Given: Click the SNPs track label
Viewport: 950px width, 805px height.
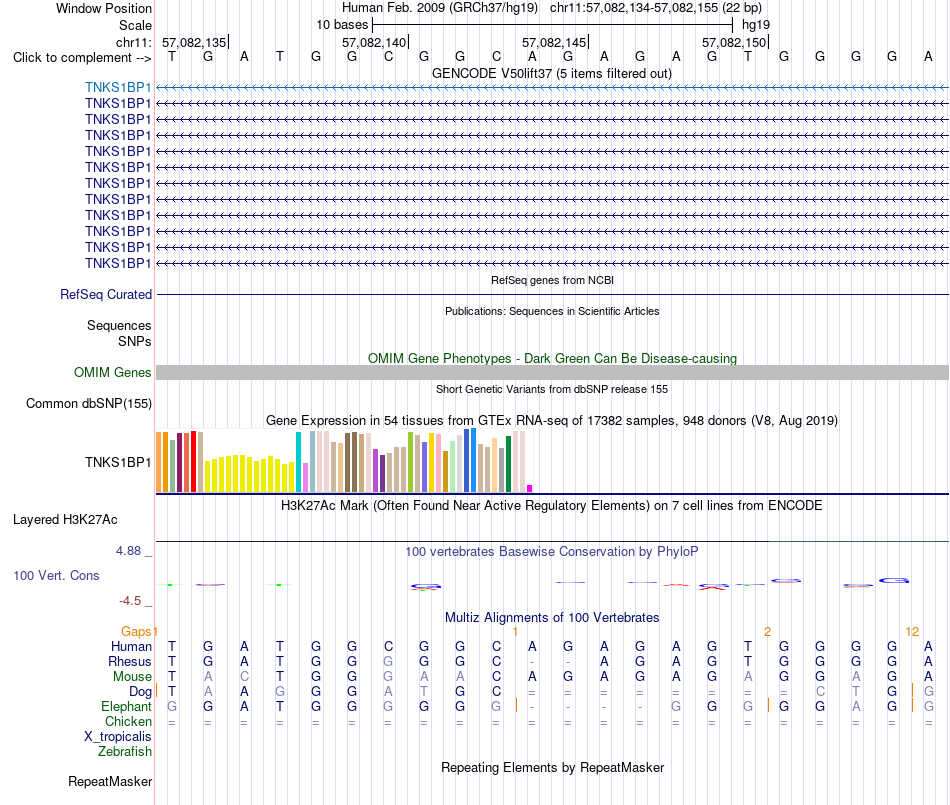Looking at the screenshot, I should (x=135, y=341).
